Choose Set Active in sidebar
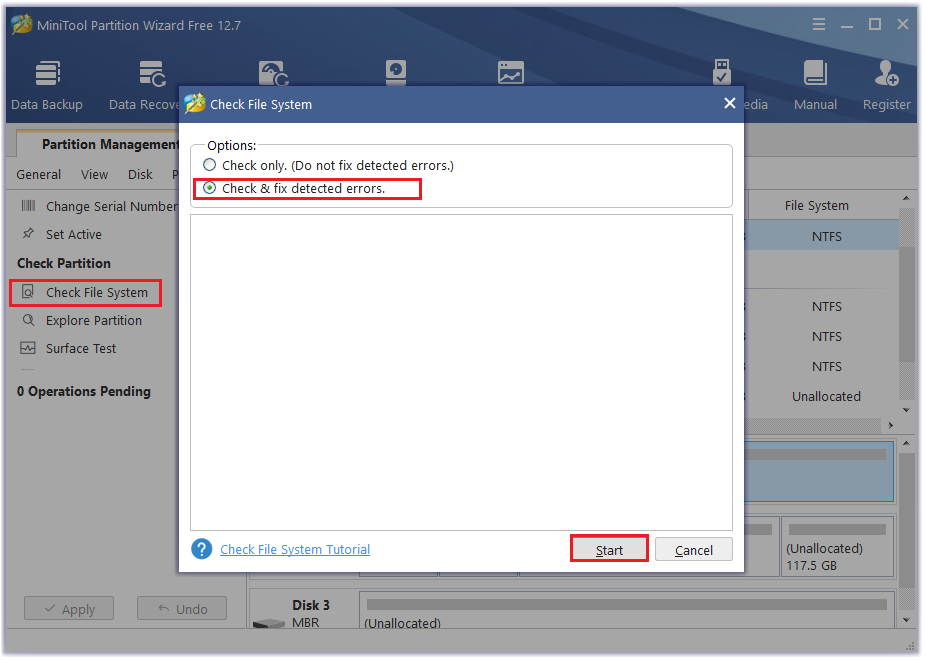Viewport: 926px width, 660px height. [61, 234]
